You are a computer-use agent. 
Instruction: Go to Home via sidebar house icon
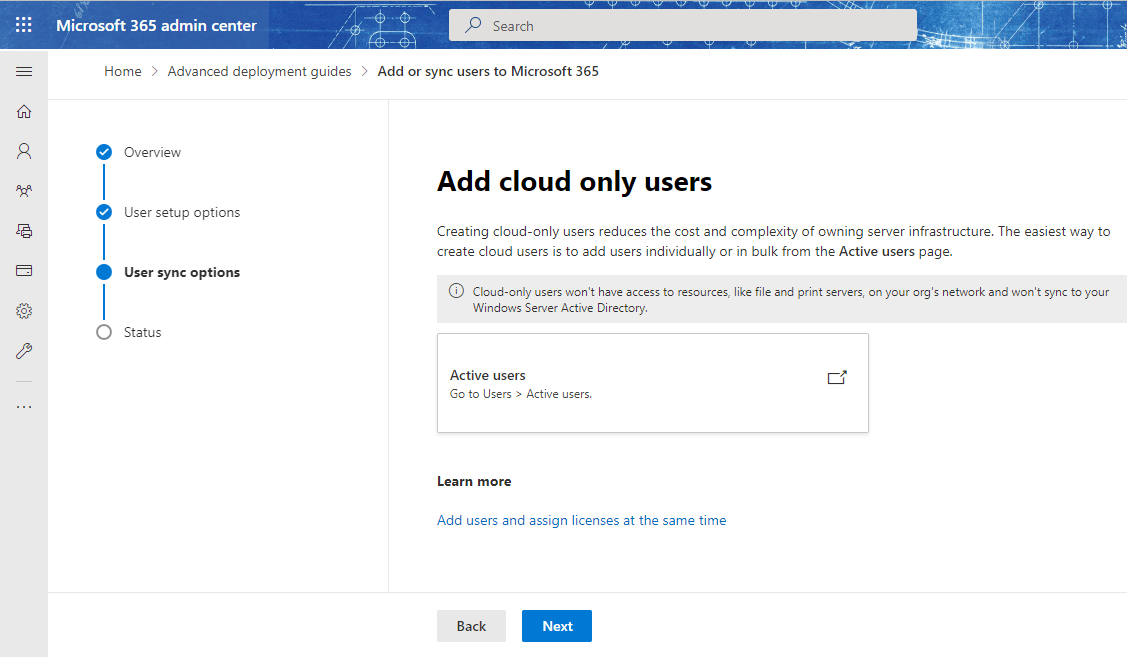24,111
